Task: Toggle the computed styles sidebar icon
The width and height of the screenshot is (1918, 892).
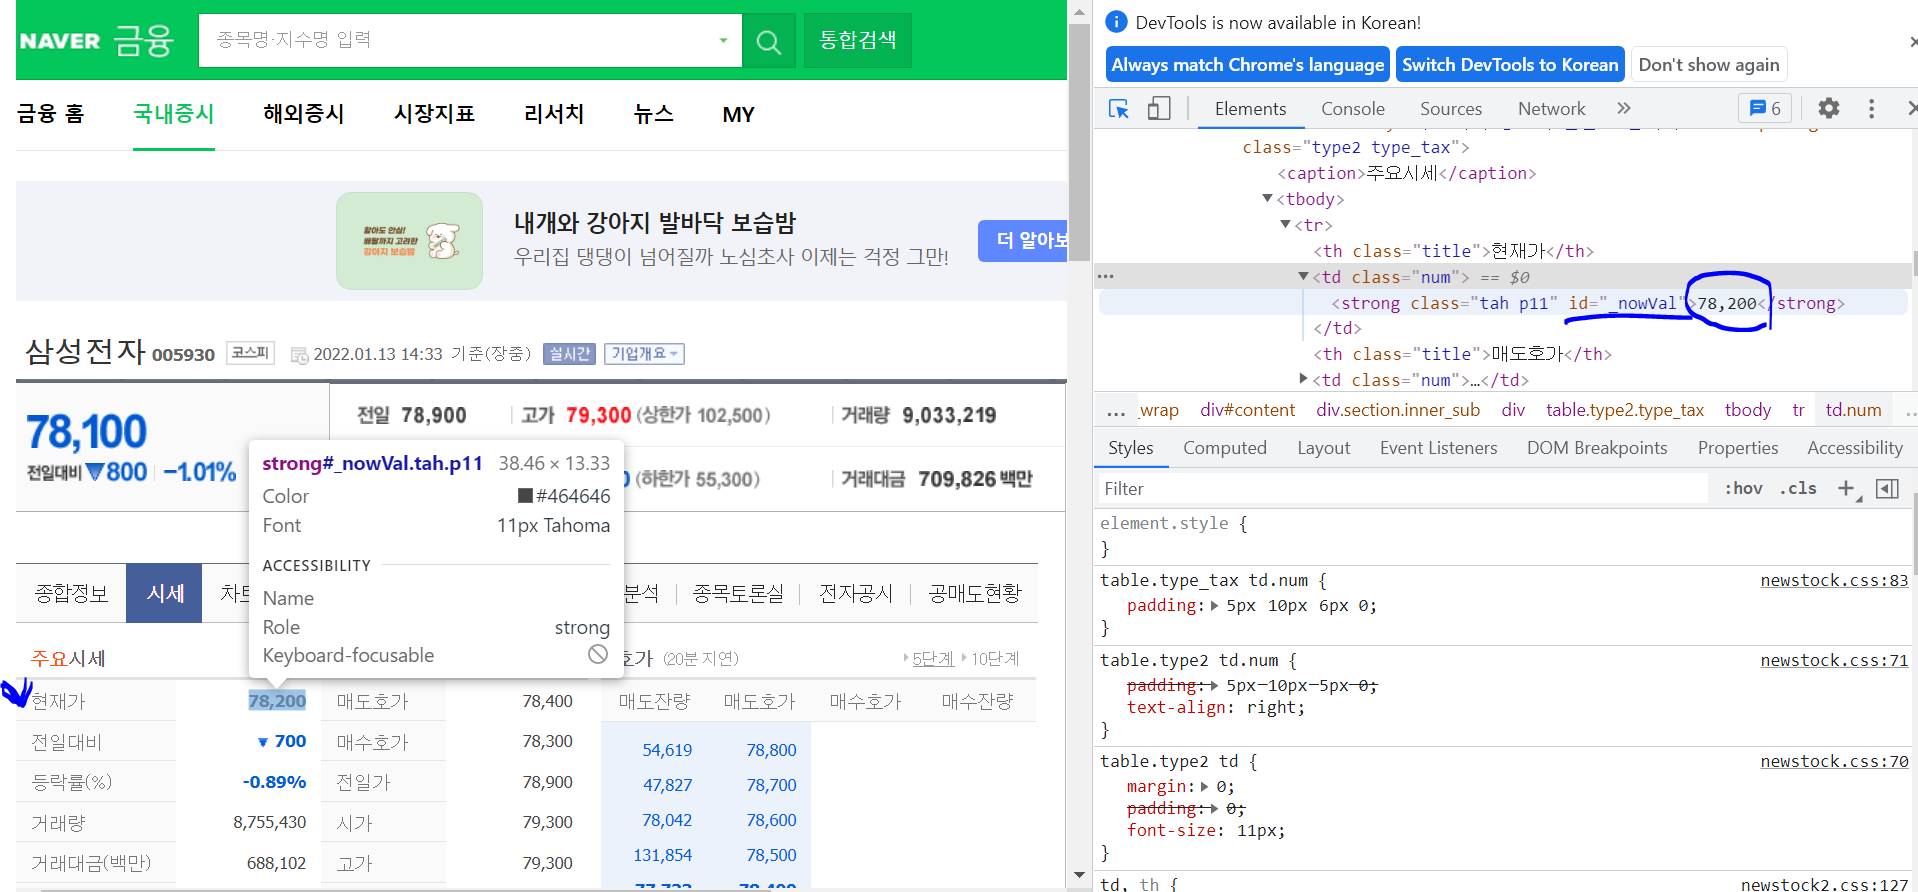Action: coord(1887,488)
